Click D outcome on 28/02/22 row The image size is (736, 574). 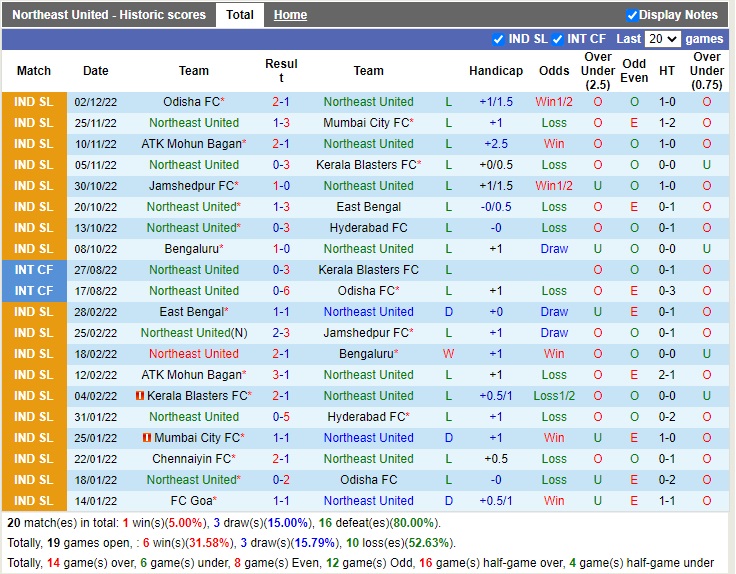(x=448, y=312)
